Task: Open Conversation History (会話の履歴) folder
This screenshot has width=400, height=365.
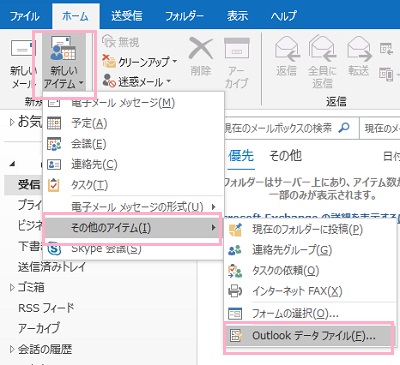Action: [45, 349]
